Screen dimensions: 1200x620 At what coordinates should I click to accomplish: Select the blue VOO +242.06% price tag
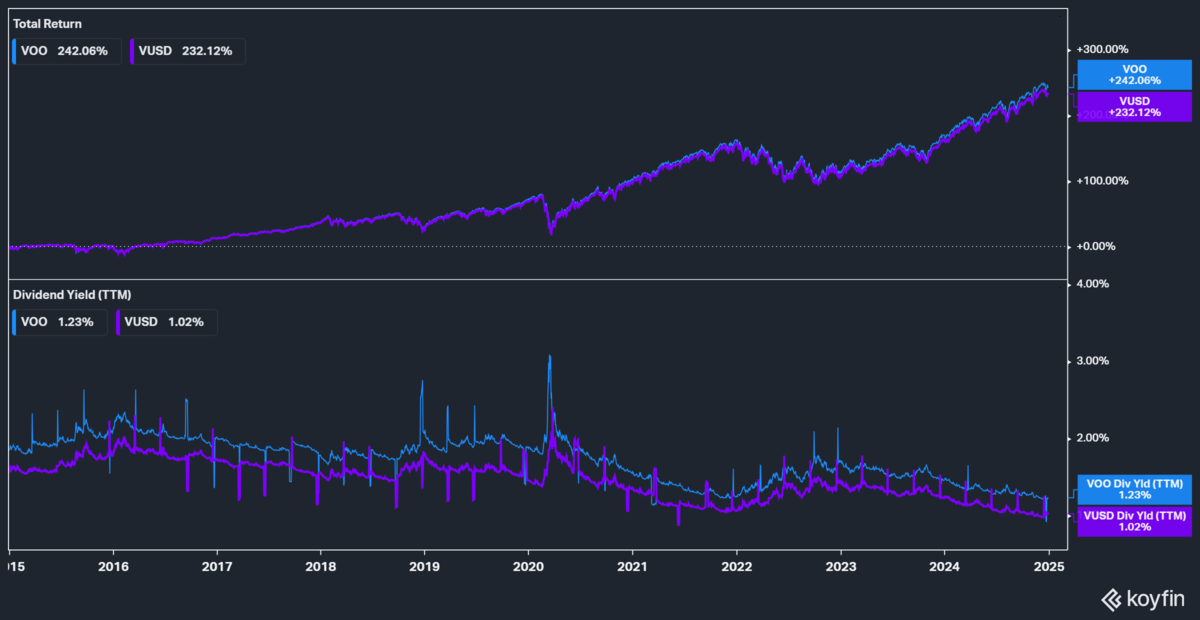pos(1133,76)
